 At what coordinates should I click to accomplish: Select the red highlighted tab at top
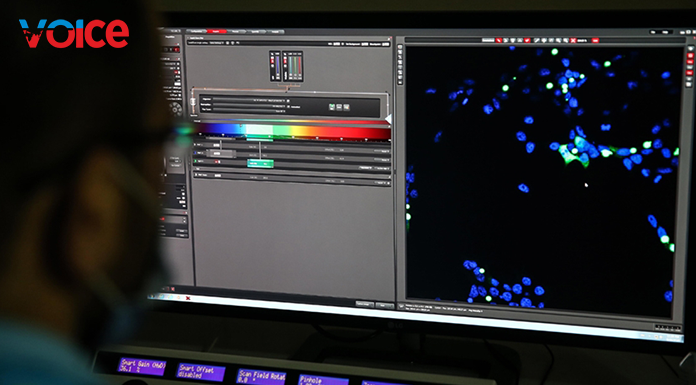pyautogui.click(x=217, y=32)
